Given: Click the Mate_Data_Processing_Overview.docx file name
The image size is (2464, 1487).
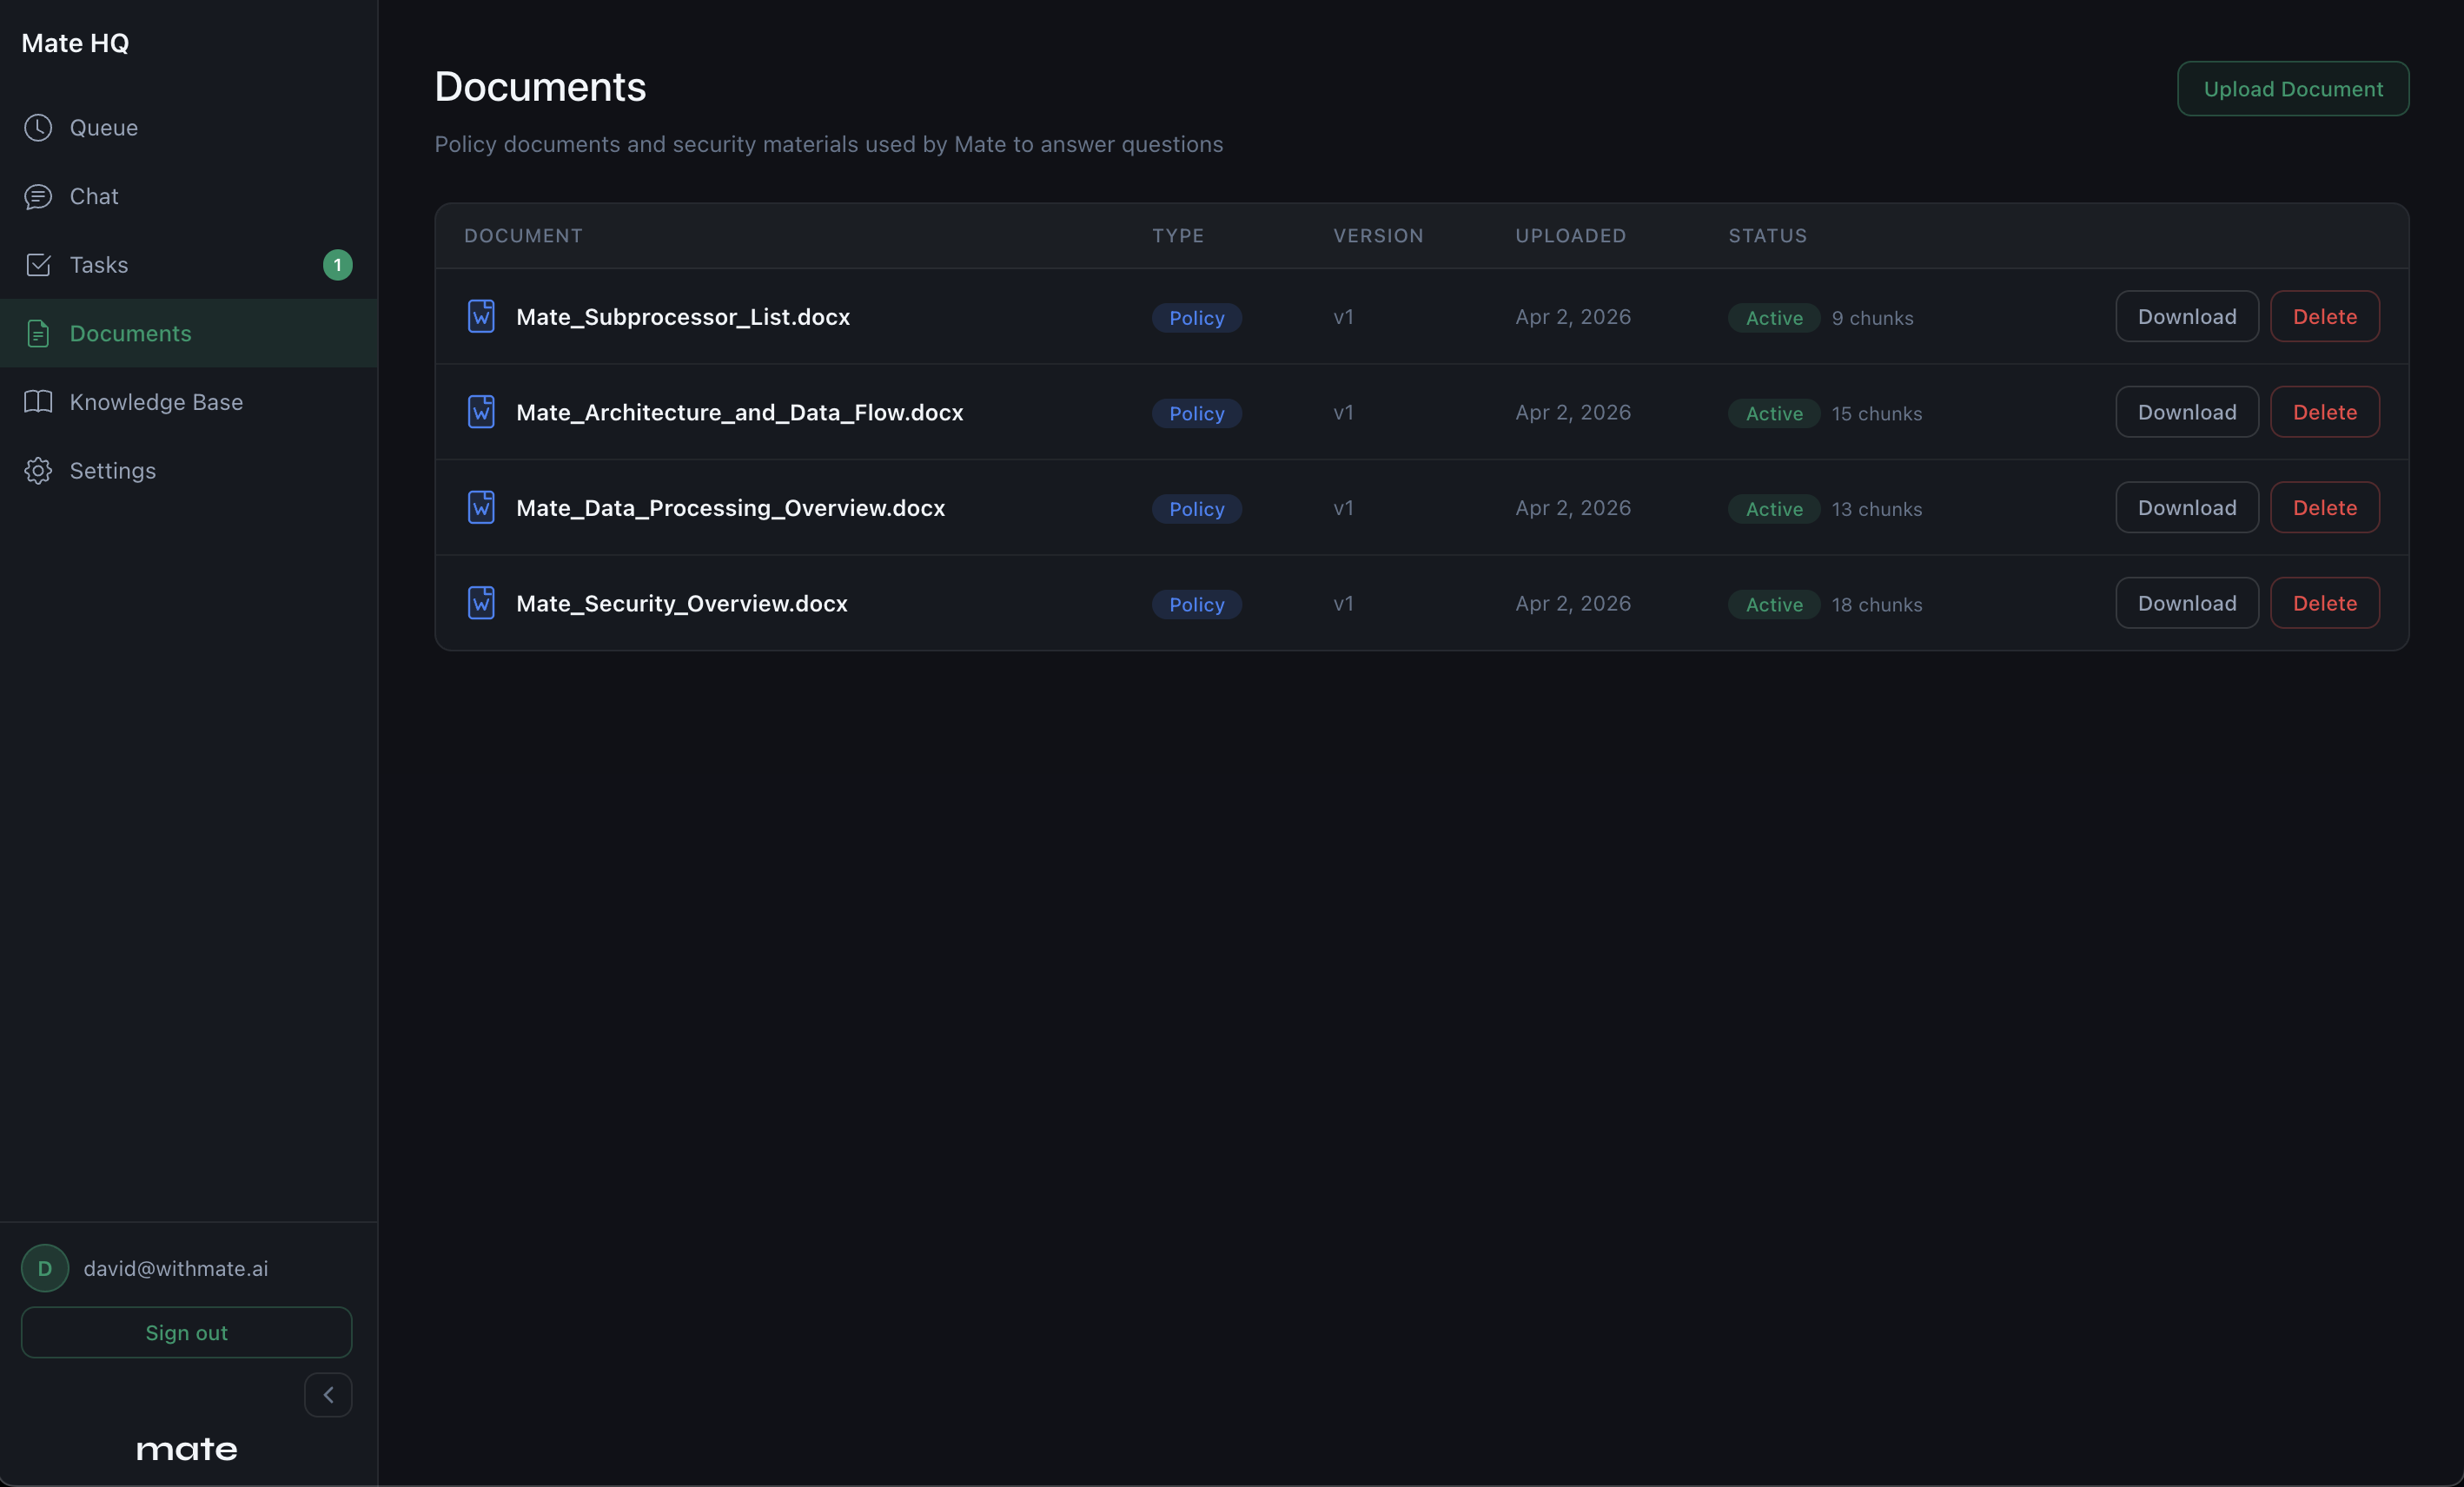Looking at the screenshot, I should click(x=731, y=508).
